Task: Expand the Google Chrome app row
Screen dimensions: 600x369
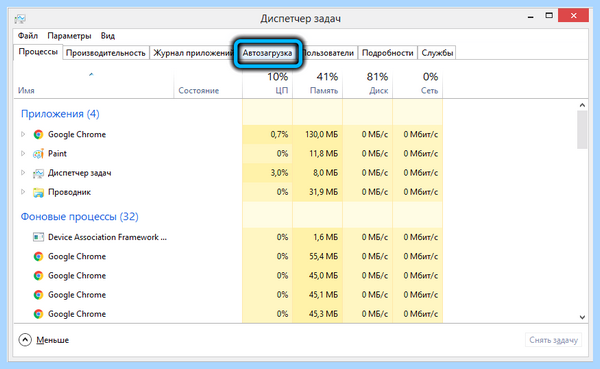Action: (23, 134)
